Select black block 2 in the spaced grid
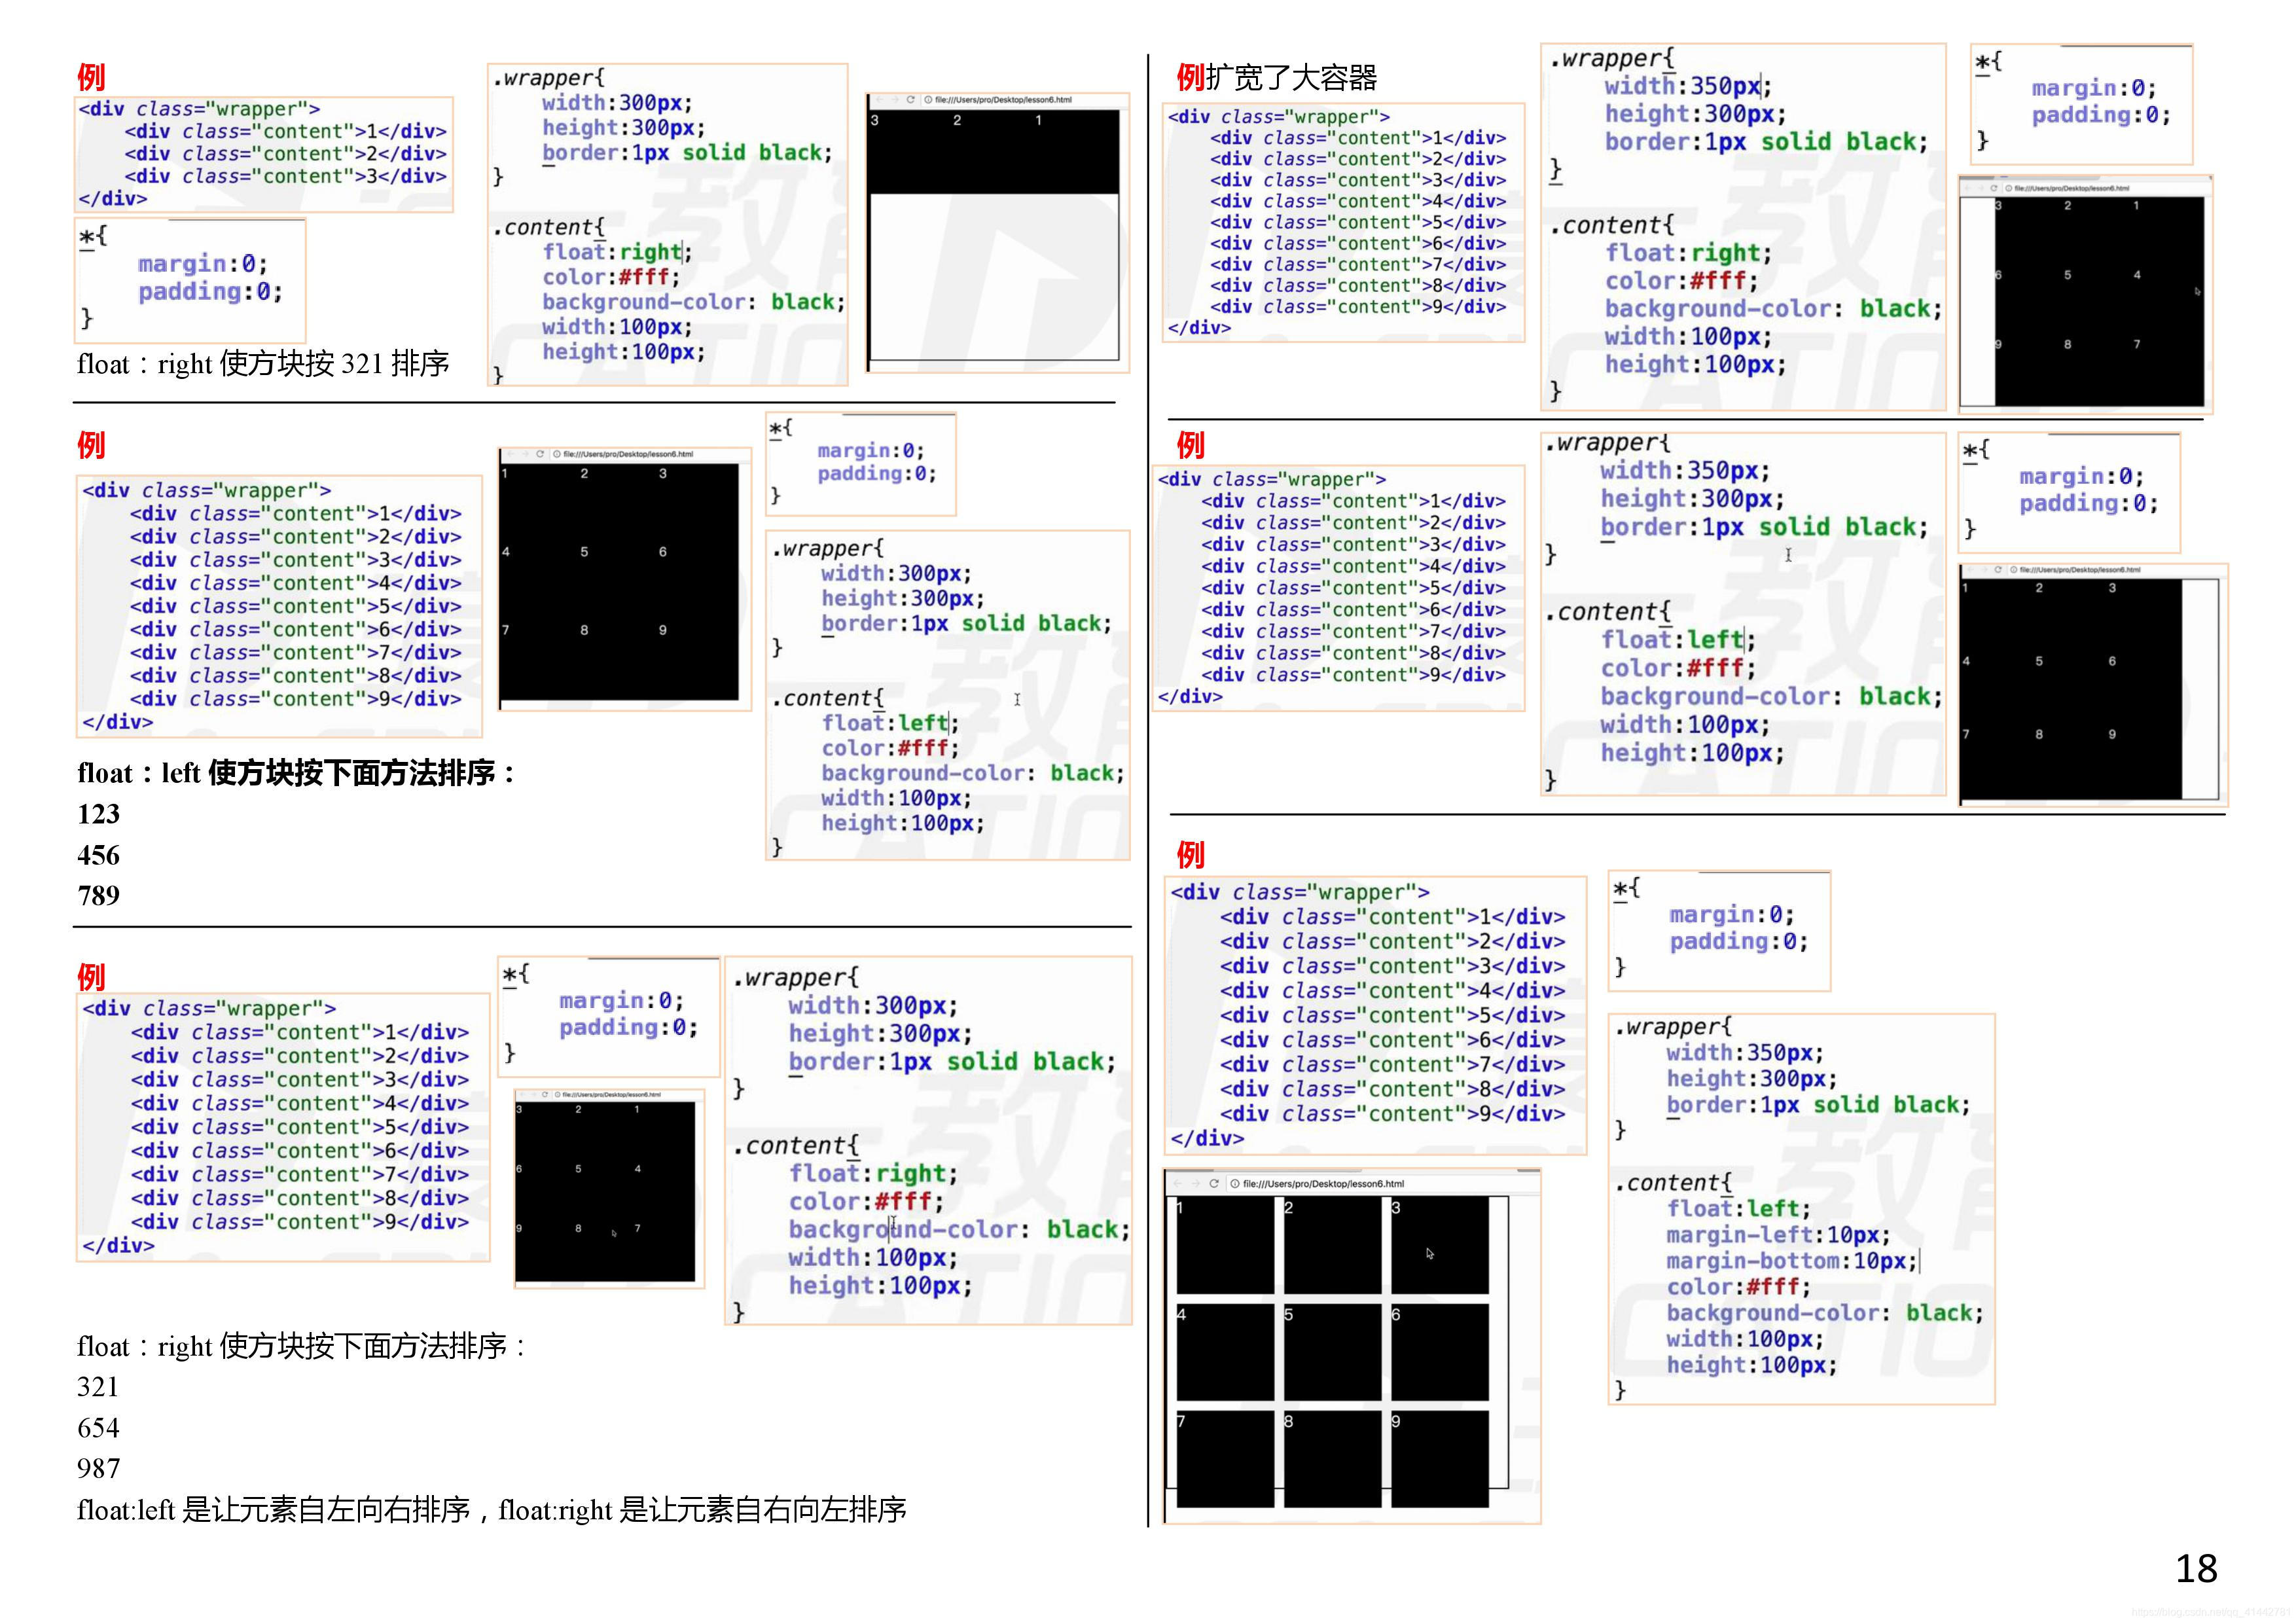Screen dimensions: 2296x1624 point(1332,1245)
